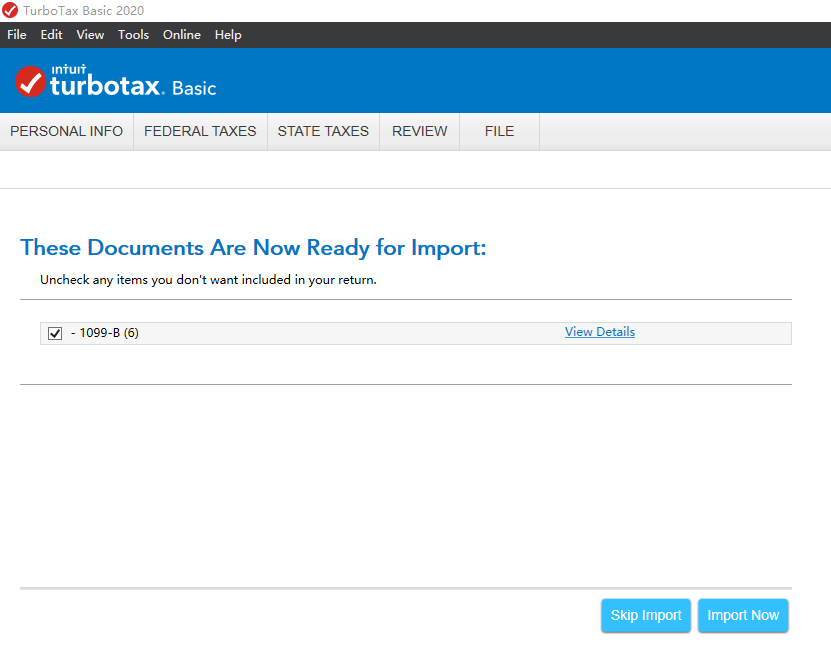The image size is (831, 648).
Task: Select the STATE TAXES tab
Action: coord(323,131)
